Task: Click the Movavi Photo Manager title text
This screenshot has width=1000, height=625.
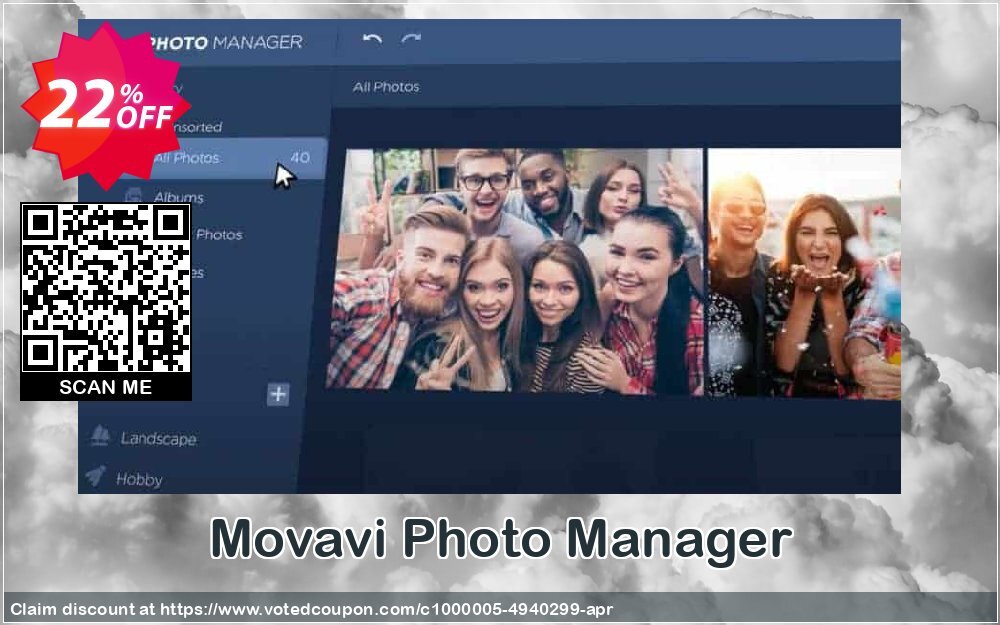Action: [x=501, y=541]
